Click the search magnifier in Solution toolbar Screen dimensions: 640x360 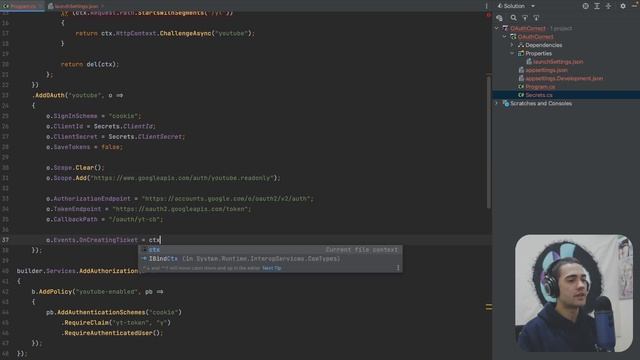pyautogui.click(x=513, y=18)
